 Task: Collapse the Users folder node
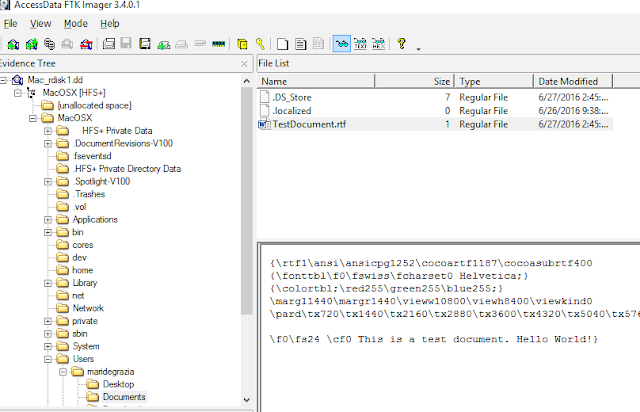48,359
